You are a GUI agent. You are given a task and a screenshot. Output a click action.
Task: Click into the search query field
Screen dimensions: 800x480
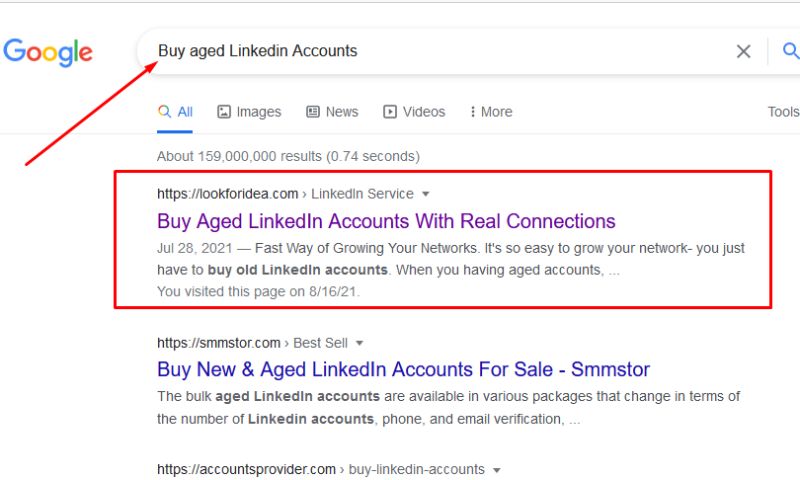(x=440, y=51)
